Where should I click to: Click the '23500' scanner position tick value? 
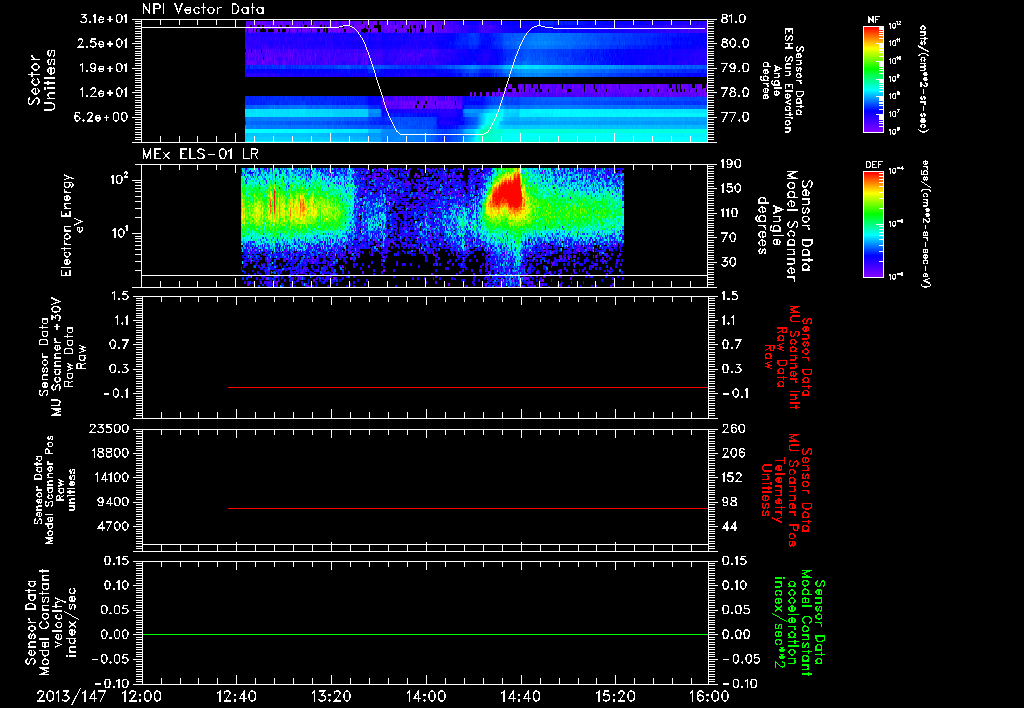[108, 429]
